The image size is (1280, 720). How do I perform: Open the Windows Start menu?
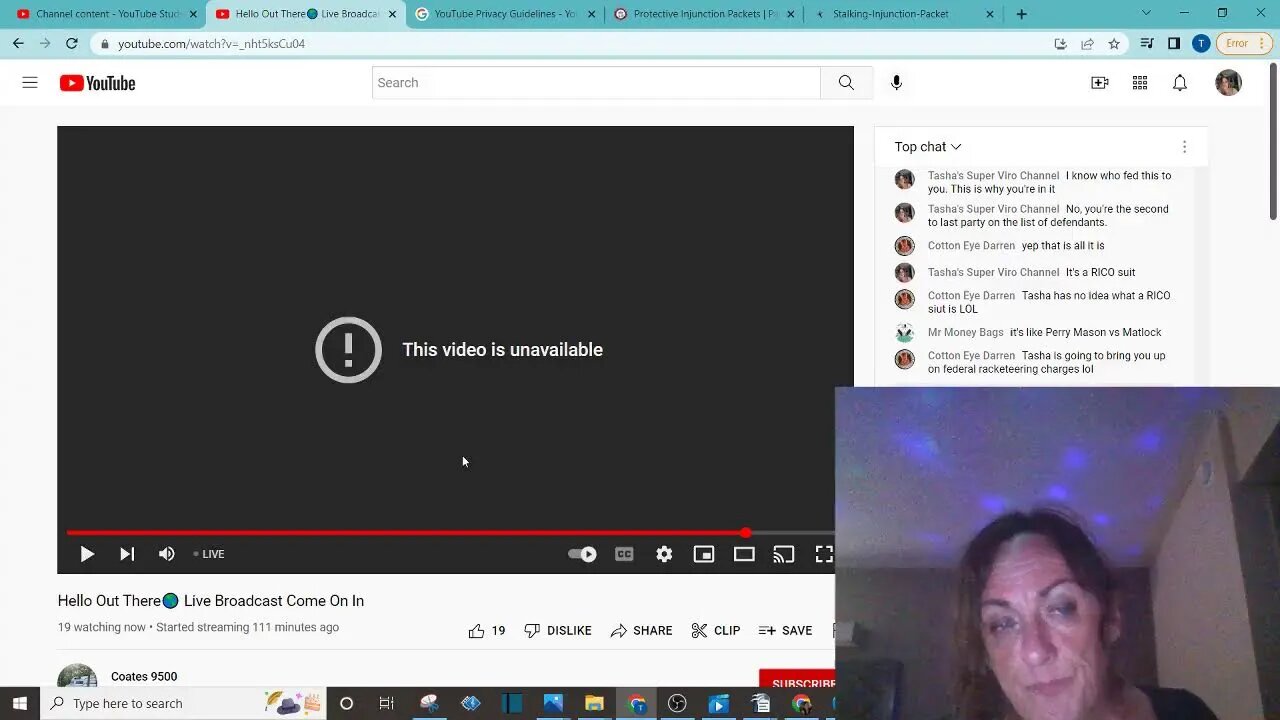point(19,703)
